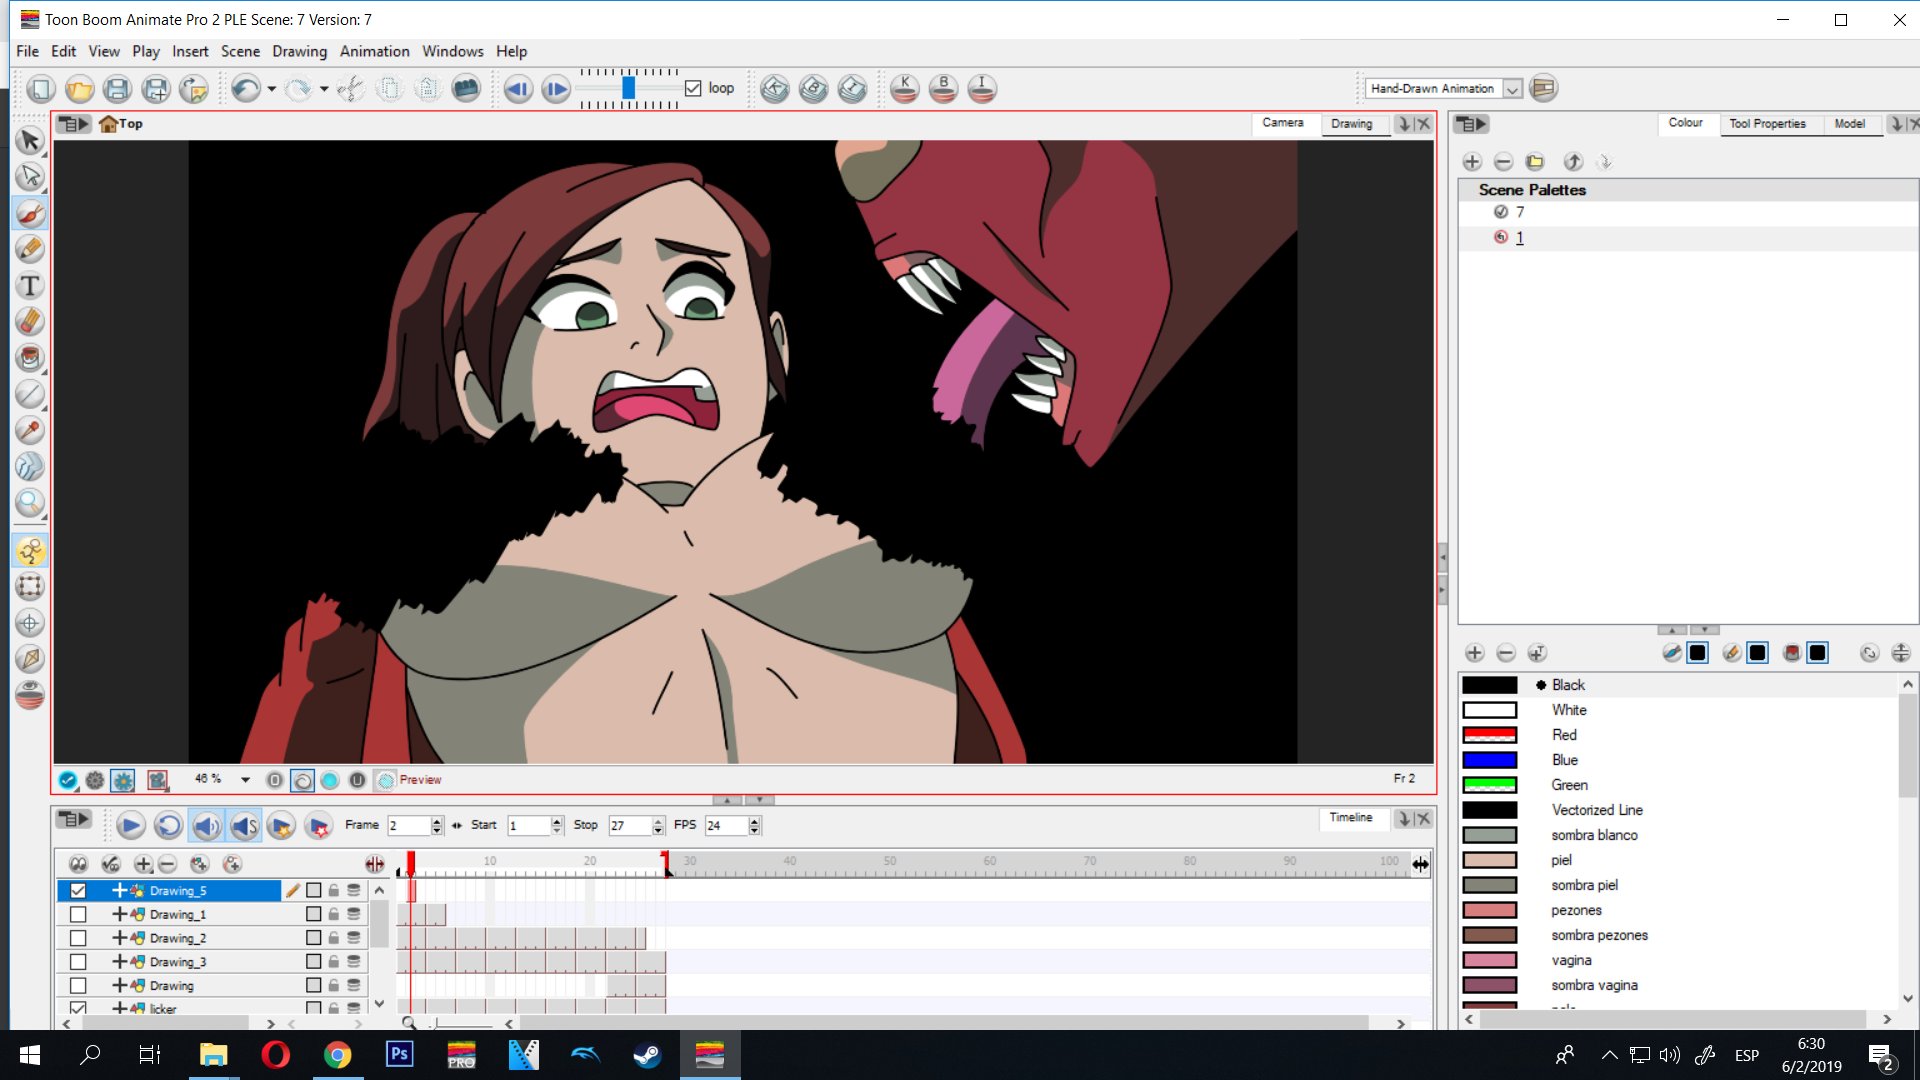Open the Undo history dropdown arrow
The image size is (1920, 1080).
271,89
